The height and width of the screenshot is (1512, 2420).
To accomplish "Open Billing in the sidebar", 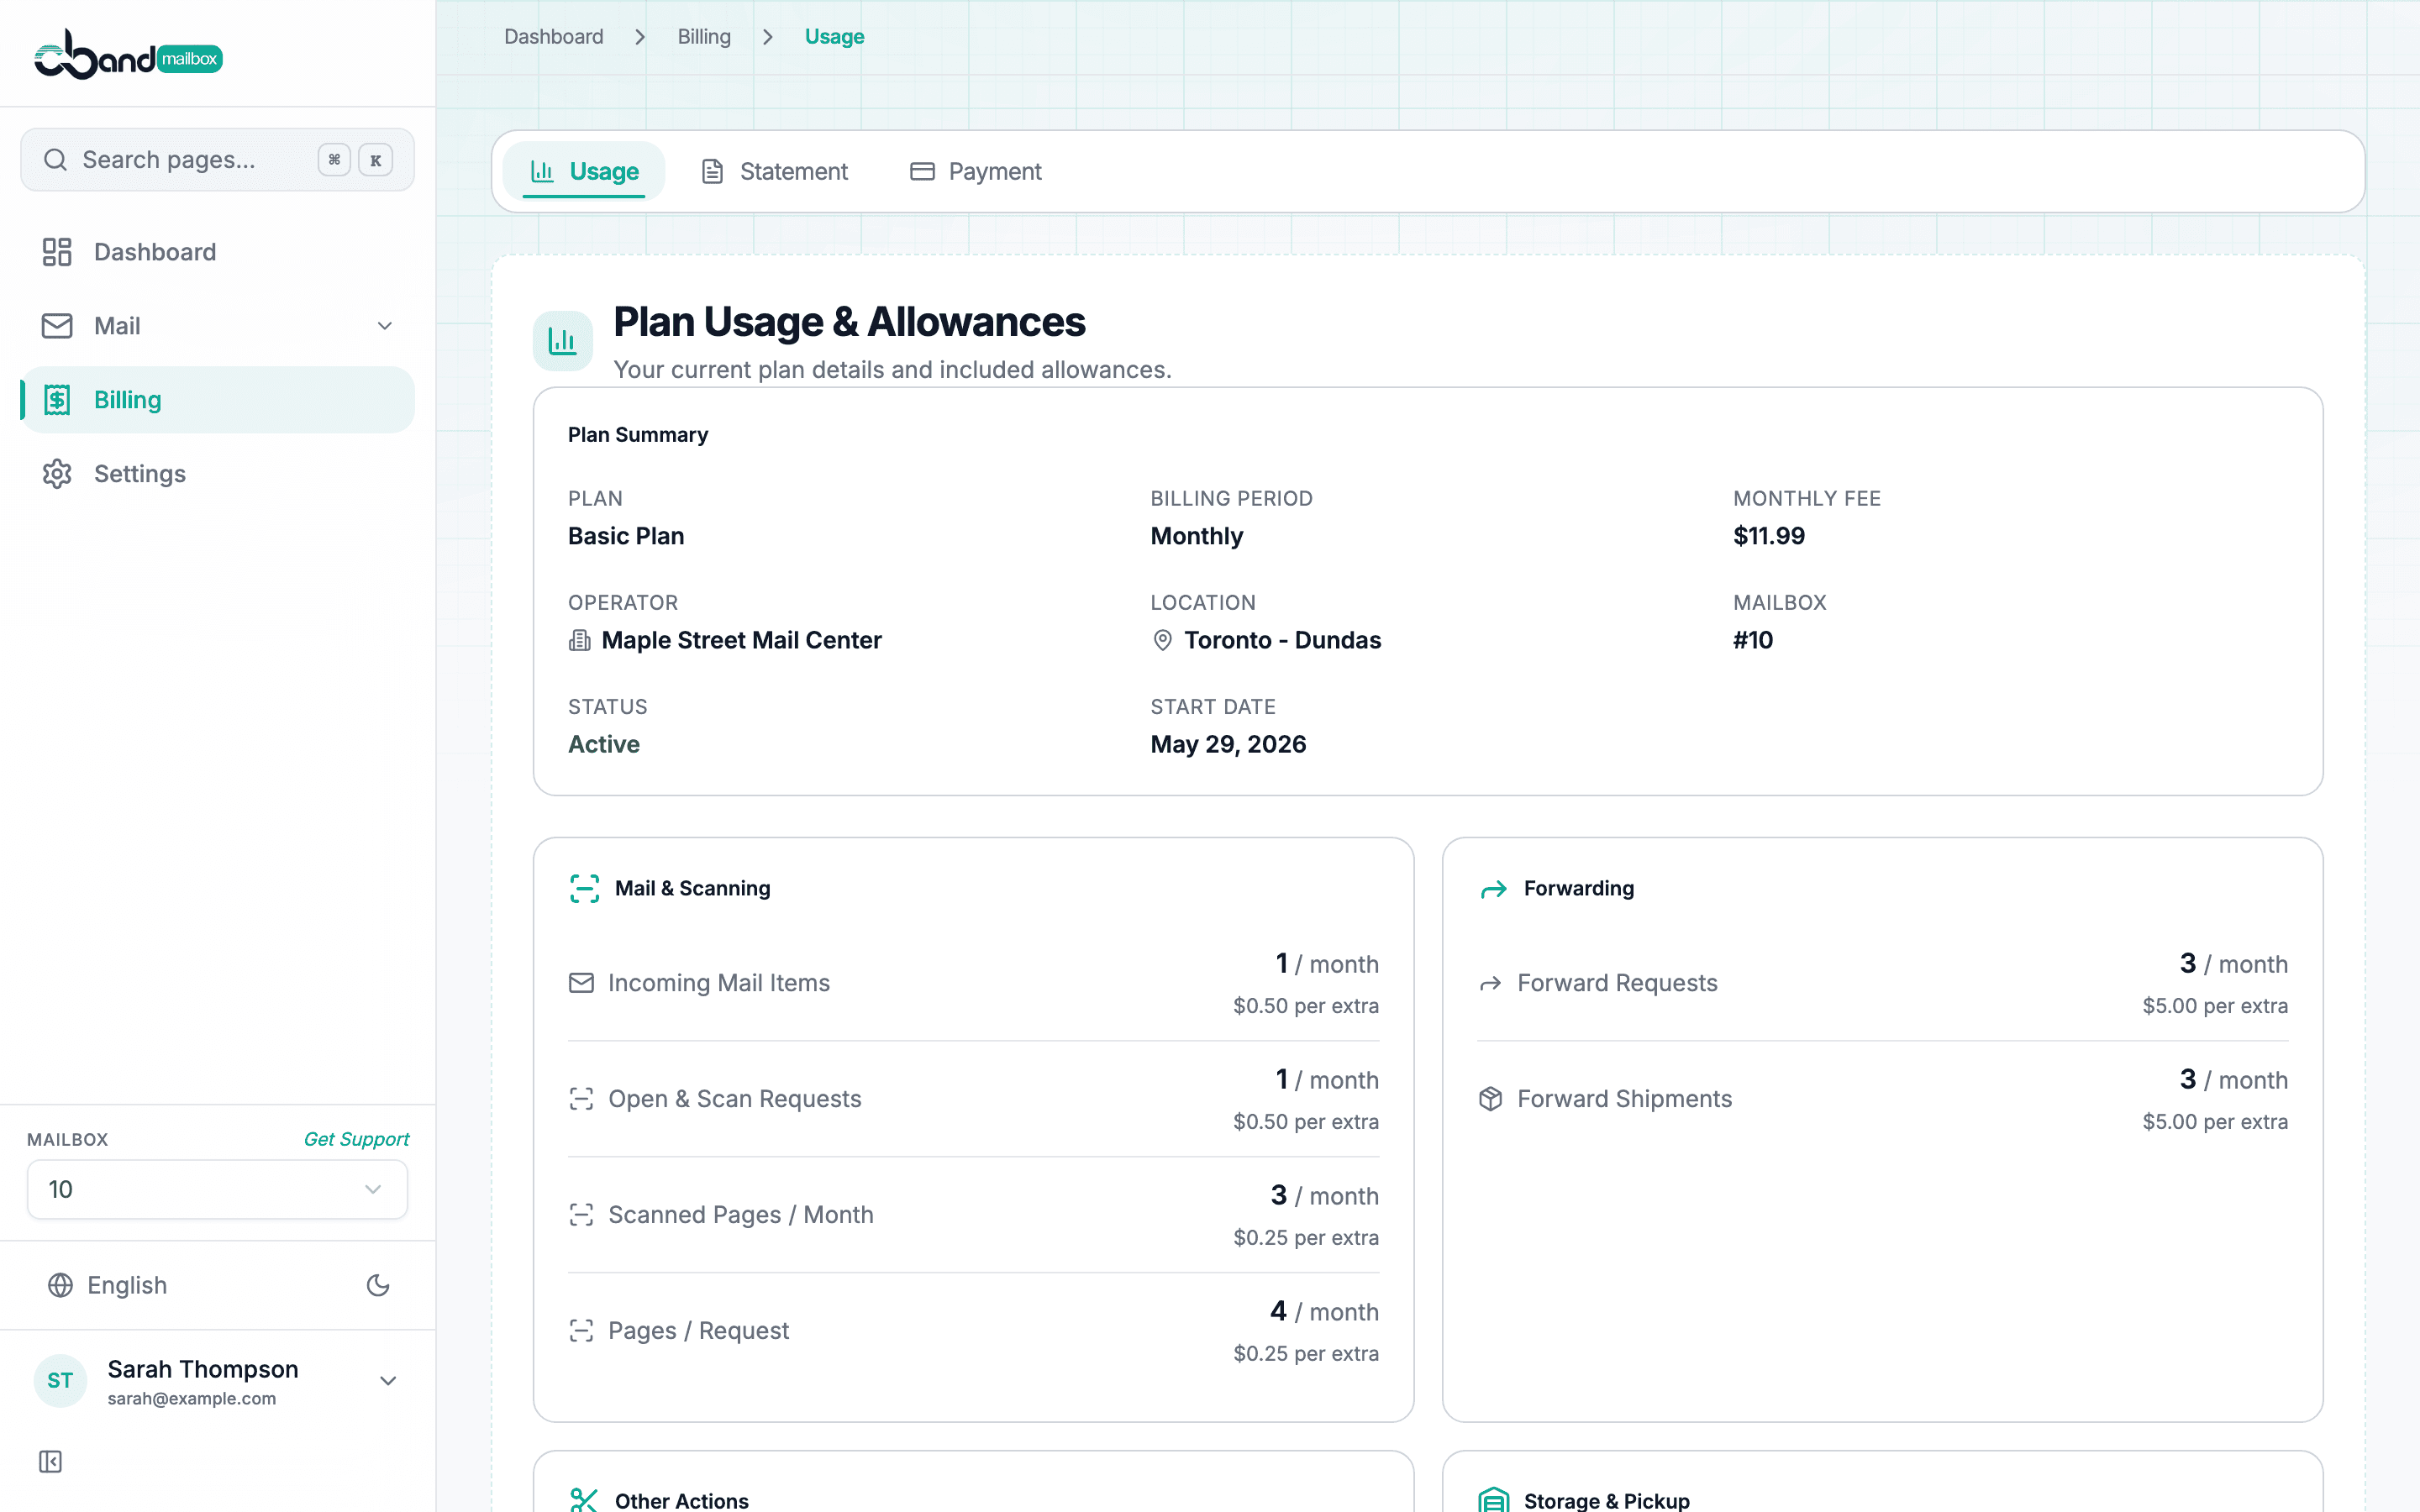I will [x=217, y=400].
